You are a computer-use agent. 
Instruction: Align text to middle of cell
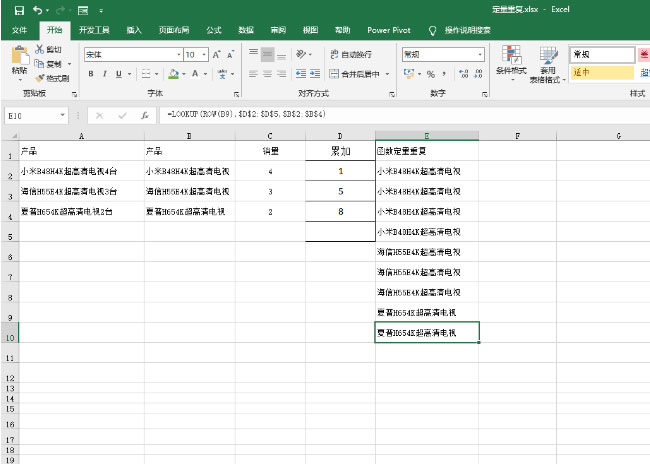click(267, 54)
